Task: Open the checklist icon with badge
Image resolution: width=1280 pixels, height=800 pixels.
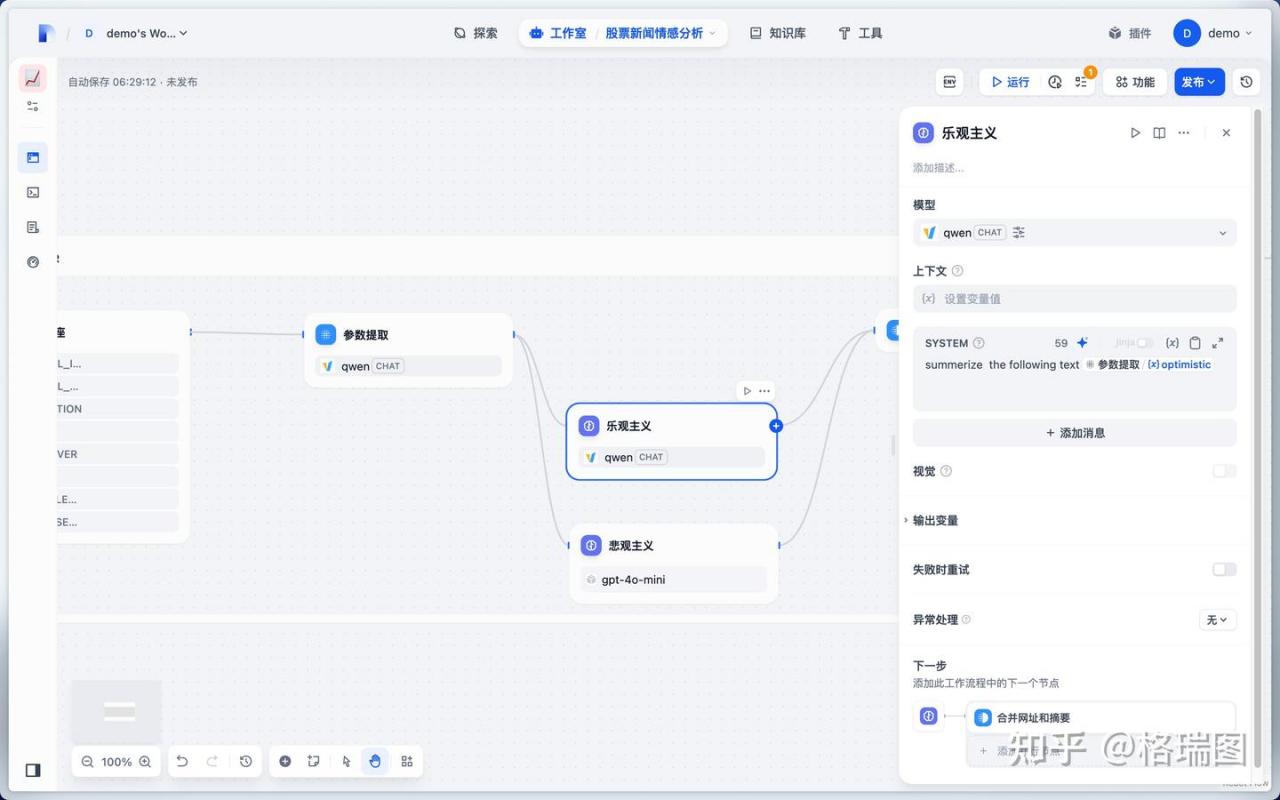Action: (1082, 82)
